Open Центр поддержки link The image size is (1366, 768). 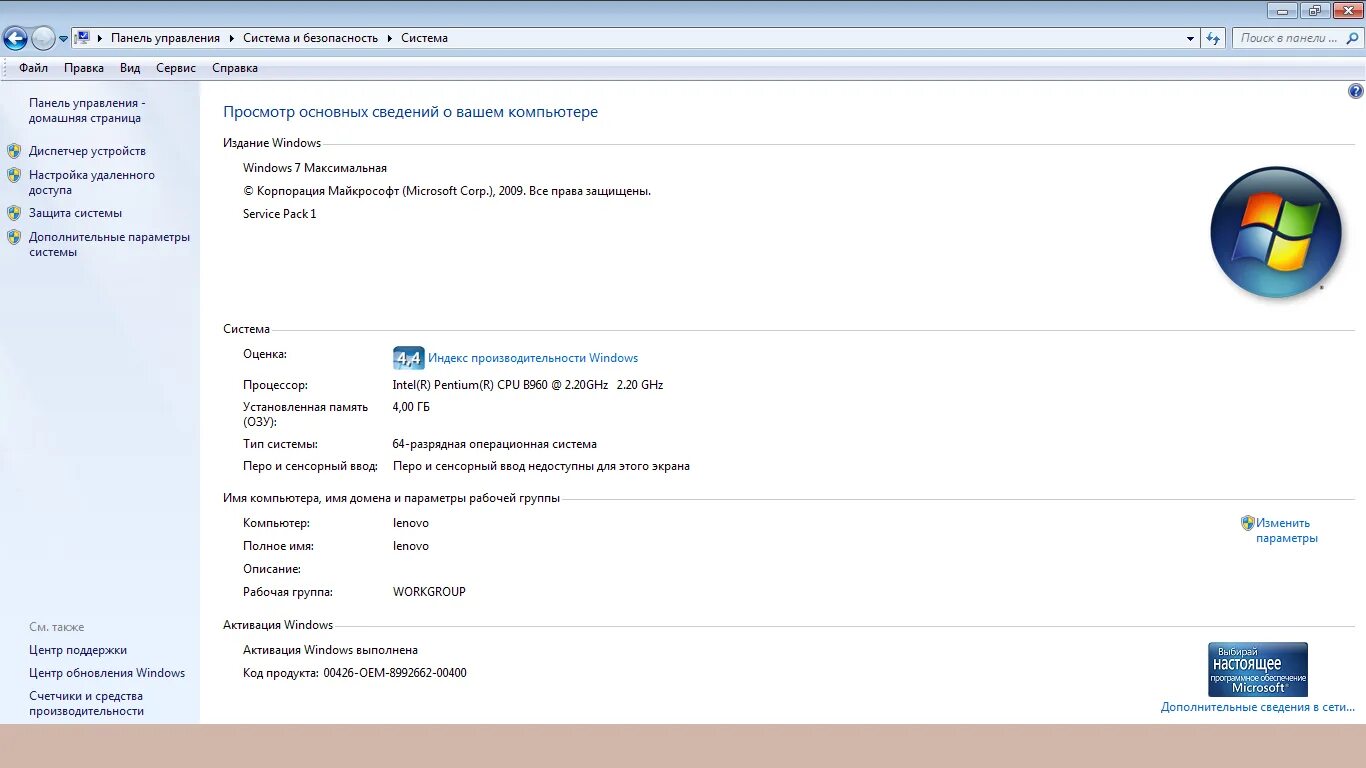78,650
